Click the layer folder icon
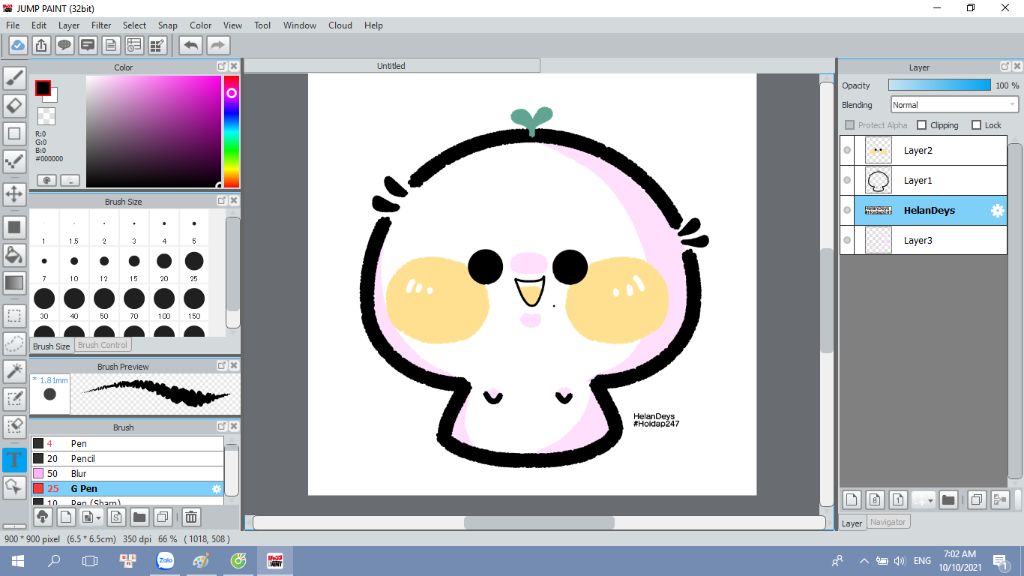Screen dimensions: 1024x576 (x=948, y=500)
